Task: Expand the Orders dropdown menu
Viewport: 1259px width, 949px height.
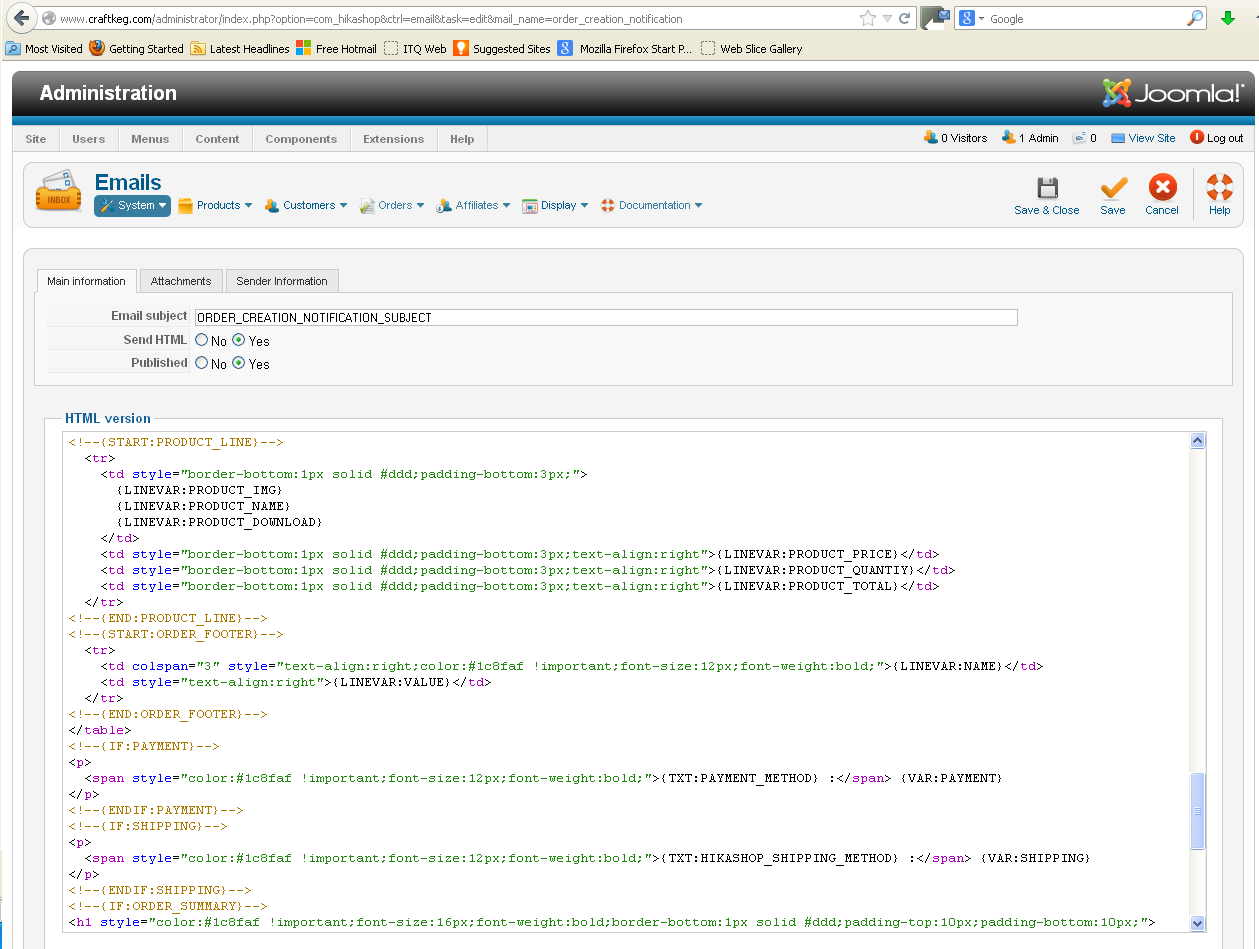Action: 393,205
